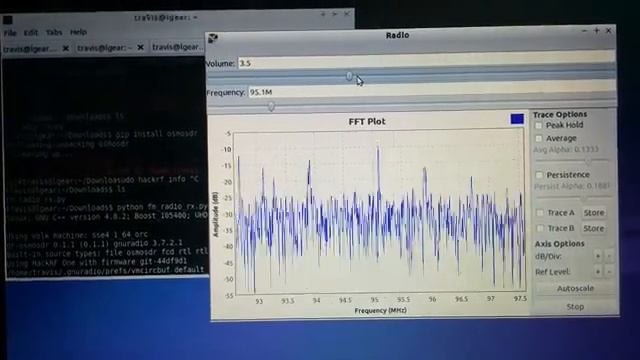This screenshot has height=360, width=640.
Task: Open the Help menu in terminal
Action: point(78,32)
